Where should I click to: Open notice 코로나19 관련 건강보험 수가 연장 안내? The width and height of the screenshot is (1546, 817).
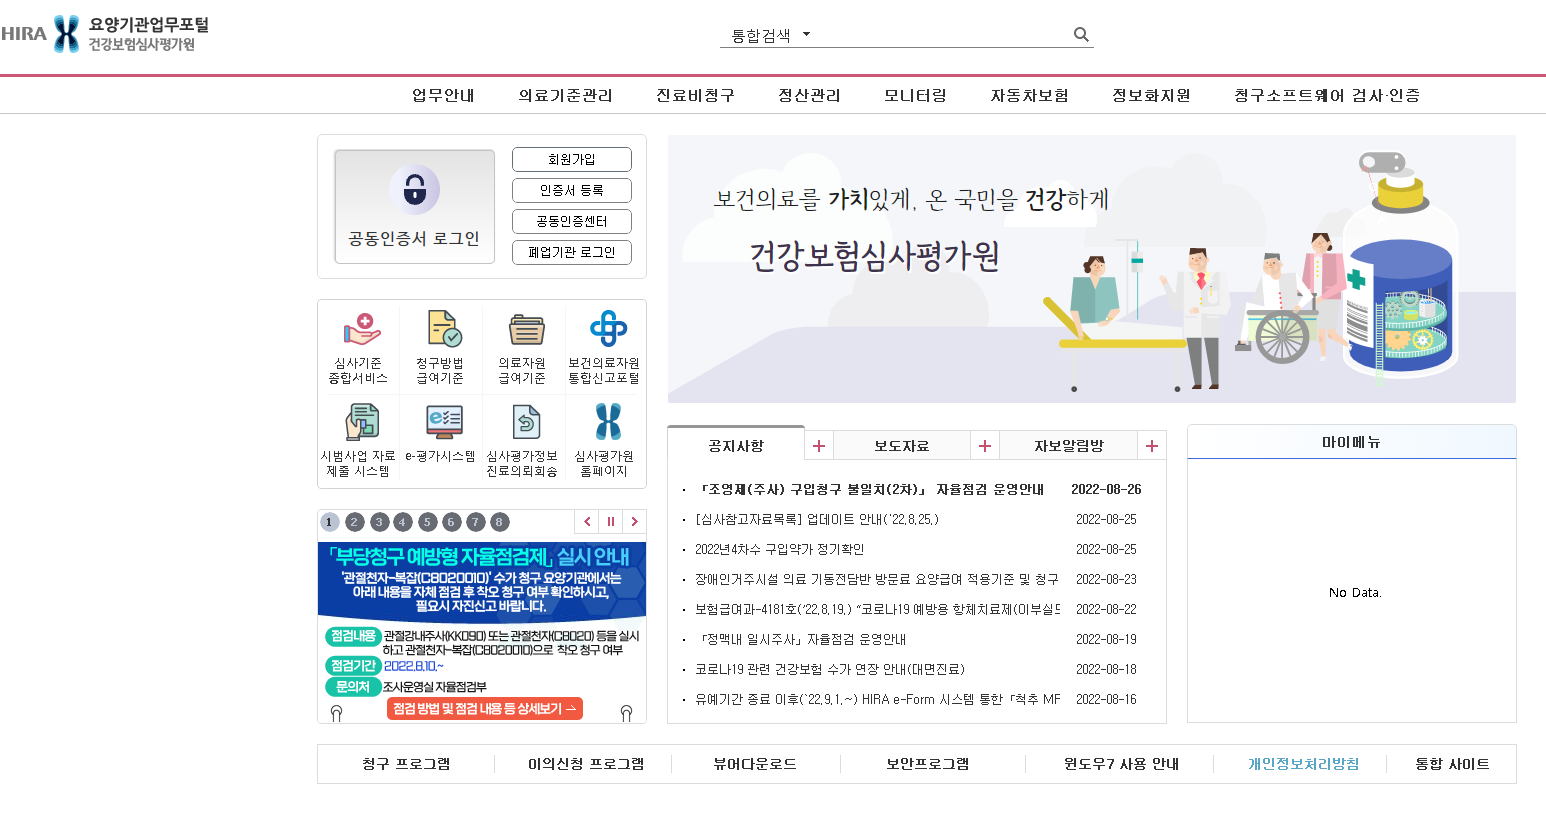(830, 670)
